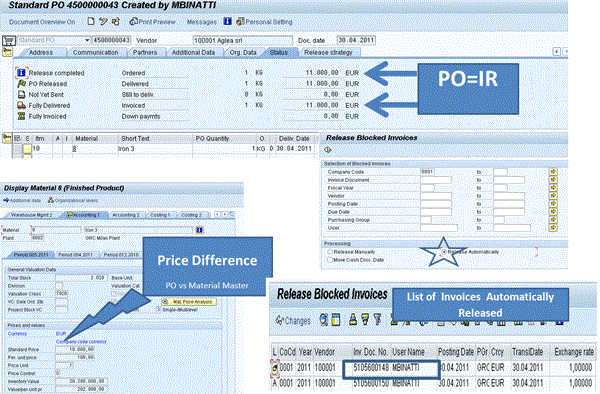The width and height of the screenshot is (600, 394).
Task: Open multiple selection arrow for Vendor row
Action: pos(553,196)
